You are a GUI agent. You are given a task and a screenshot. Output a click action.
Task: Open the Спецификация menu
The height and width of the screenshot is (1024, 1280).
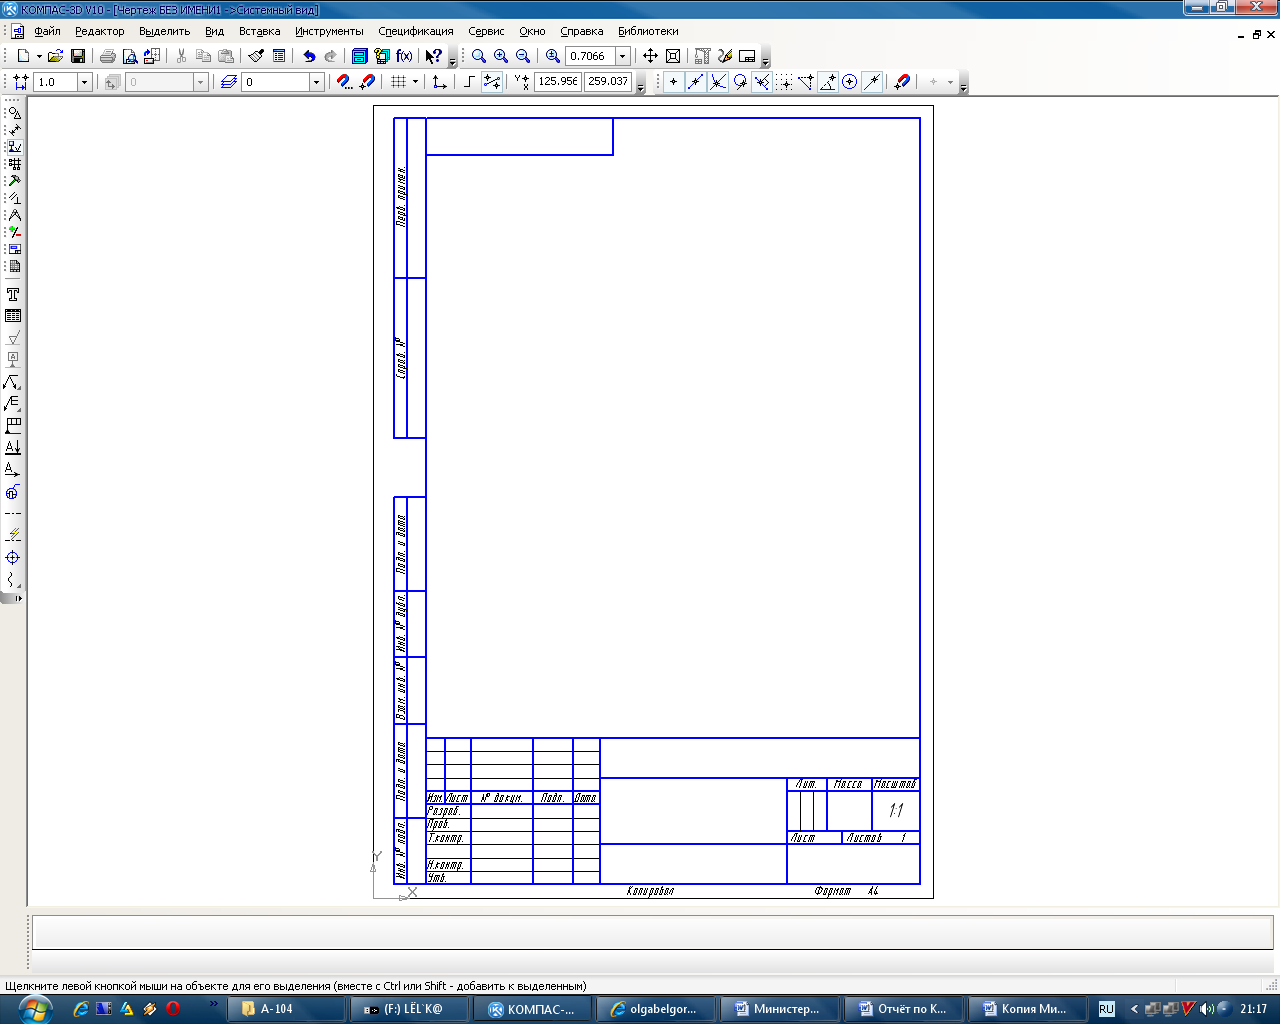(x=415, y=31)
